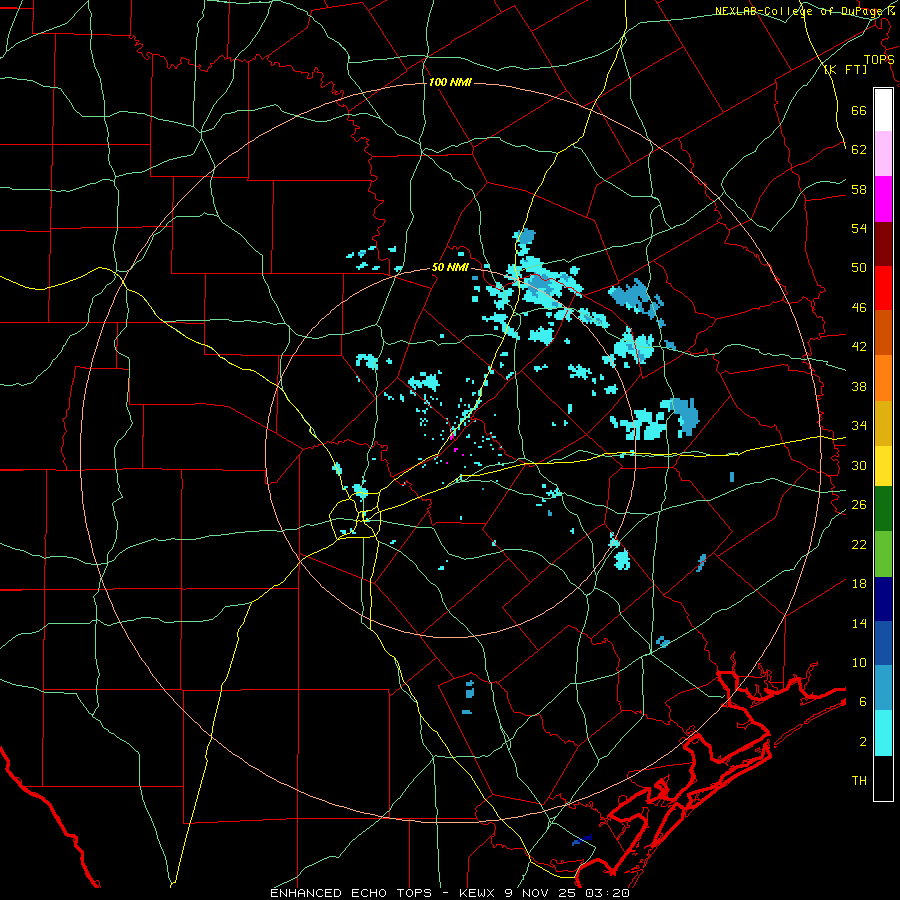This screenshot has width=900, height=900.
Task: Click the cyan legend swatch
Action: 883,733
